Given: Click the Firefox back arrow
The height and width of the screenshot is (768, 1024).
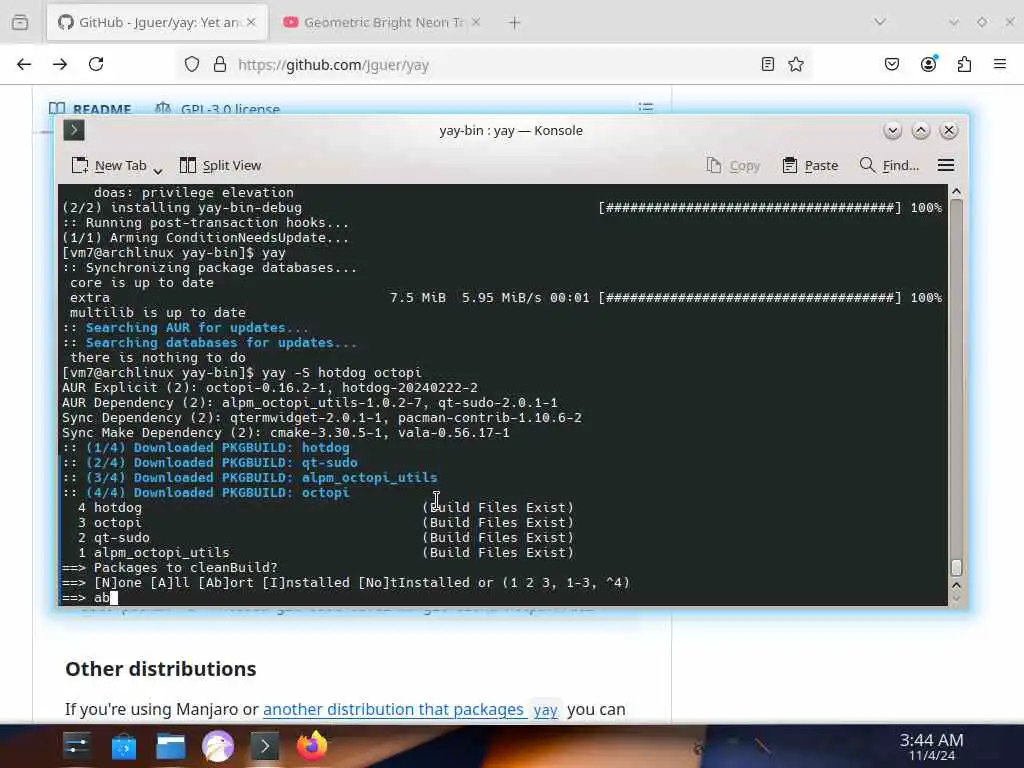Looking at the screenshot, I should 24,64.
